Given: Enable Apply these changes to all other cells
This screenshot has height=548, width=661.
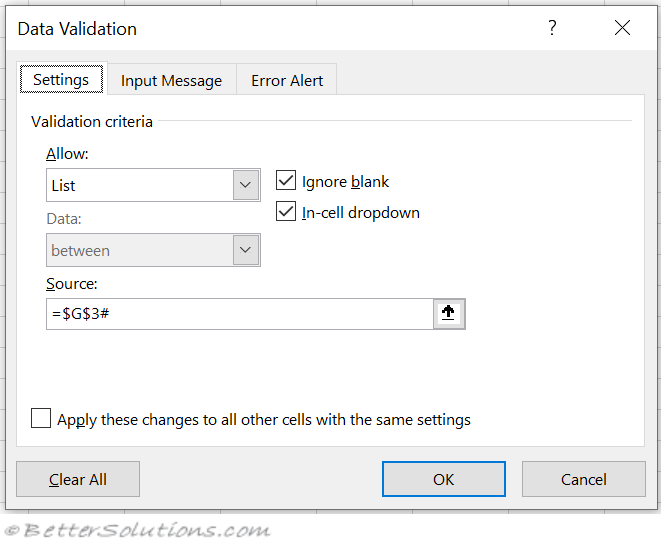Looking at the screenshot, I should (41, 418).
